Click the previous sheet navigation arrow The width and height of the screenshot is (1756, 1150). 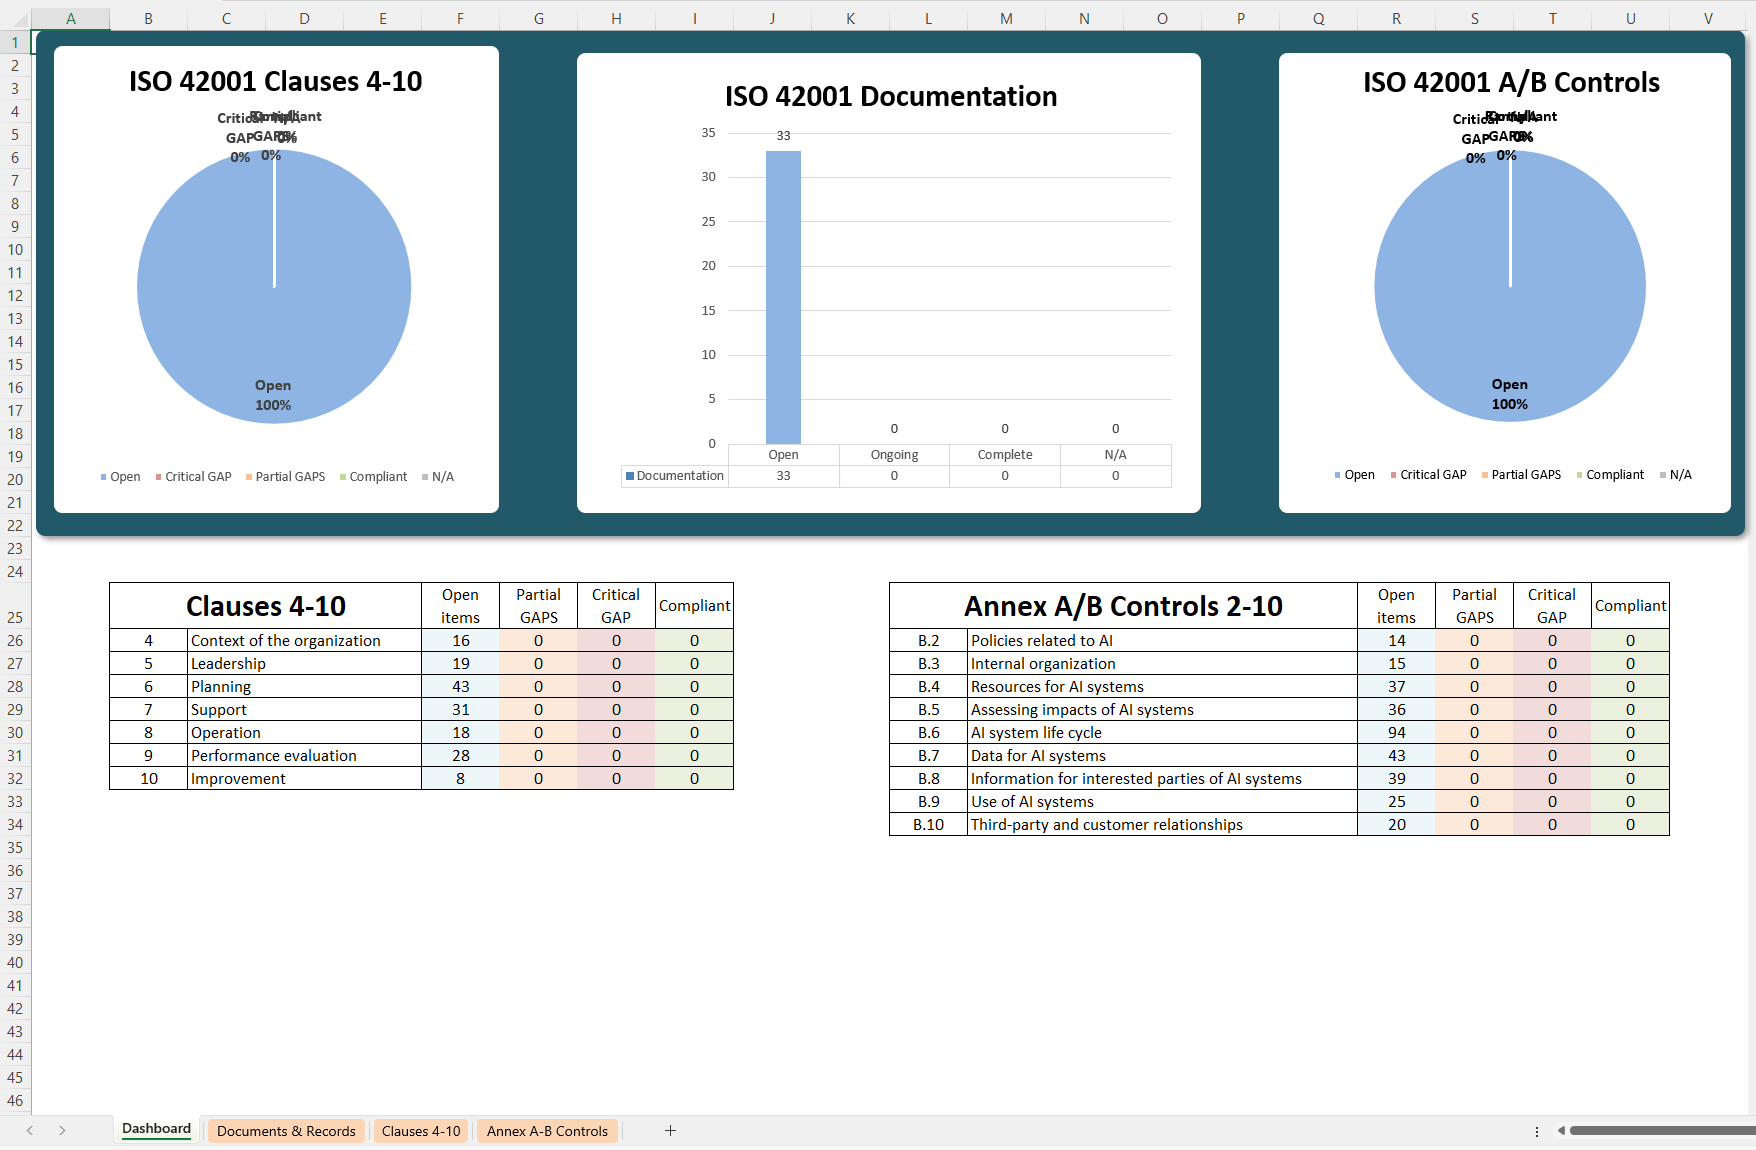30,1130
